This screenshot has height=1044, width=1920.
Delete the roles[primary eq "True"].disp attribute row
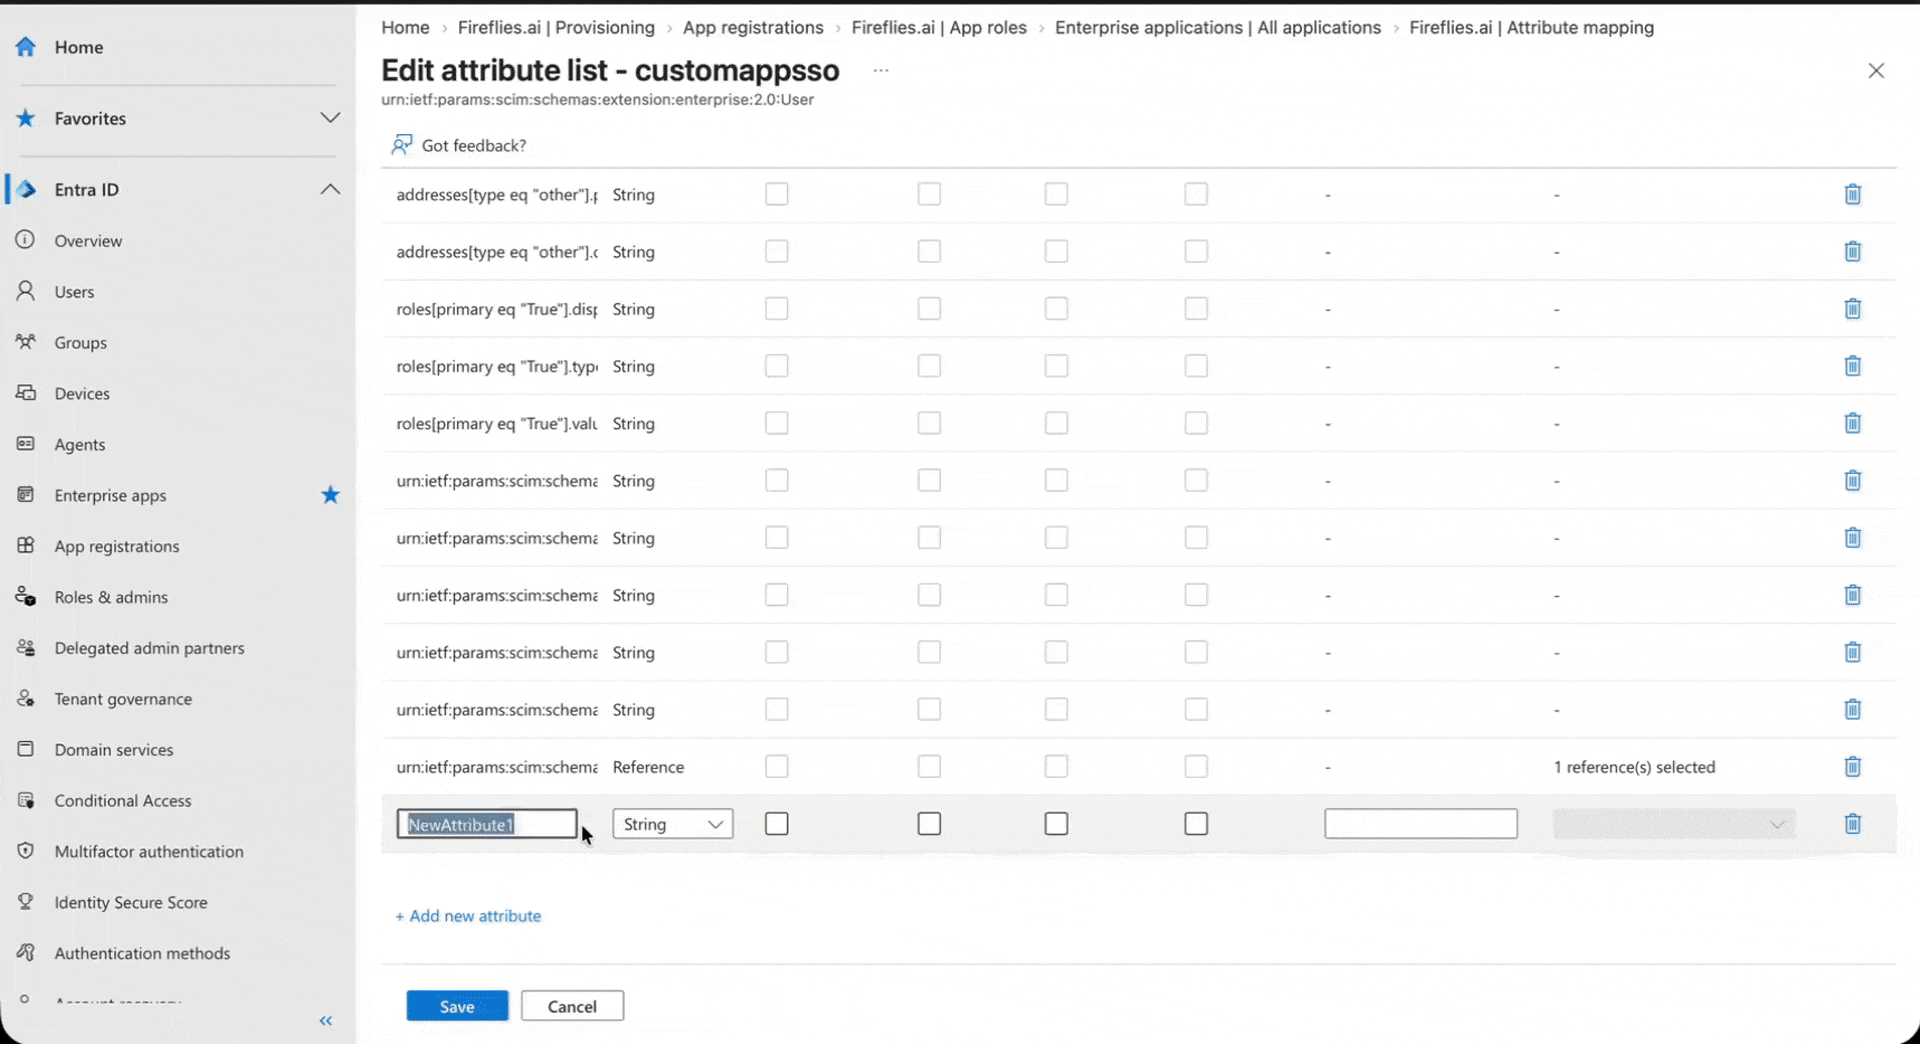pos(1852,309)
